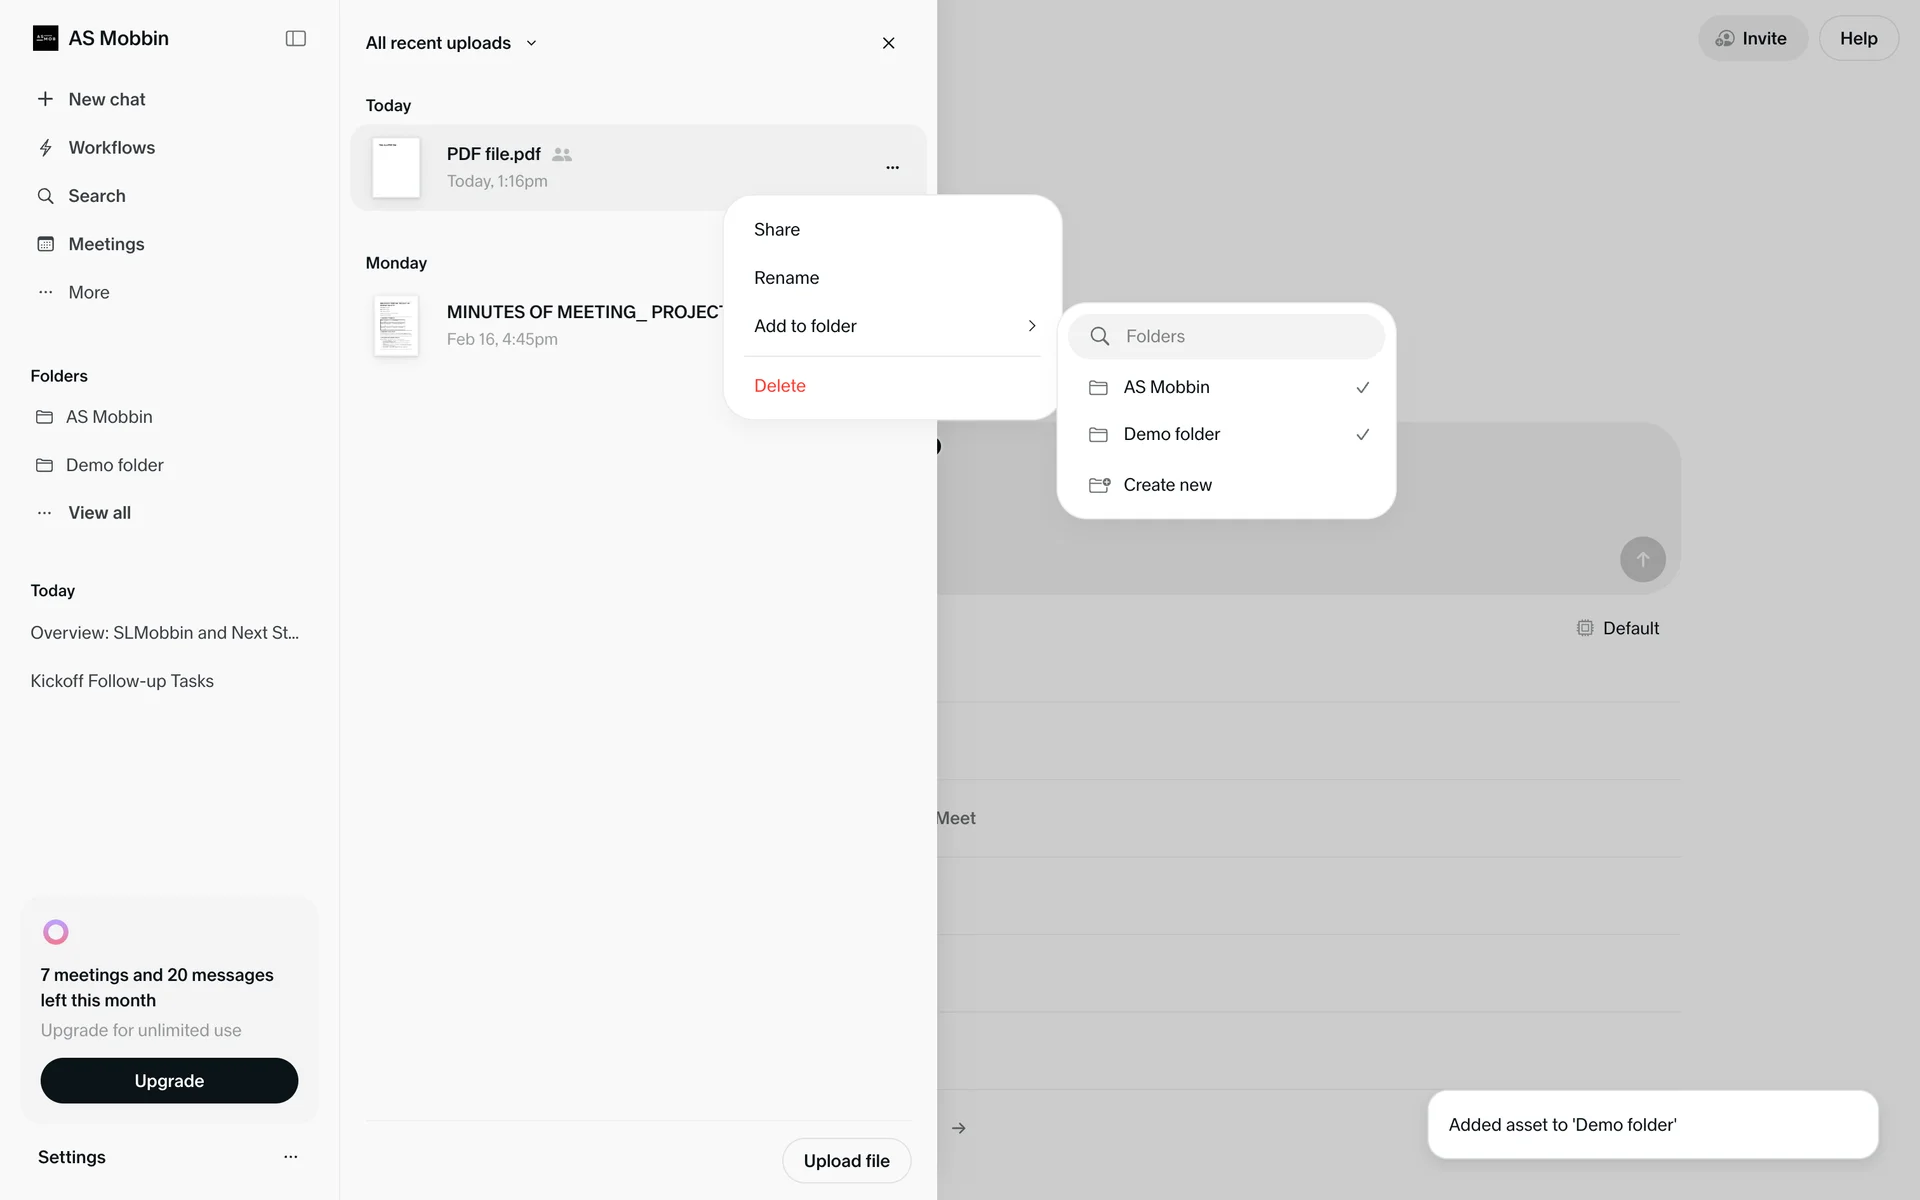Click the send arrow button
The width and height of the screenshot is (1920, 1200).
[1642, 559]
